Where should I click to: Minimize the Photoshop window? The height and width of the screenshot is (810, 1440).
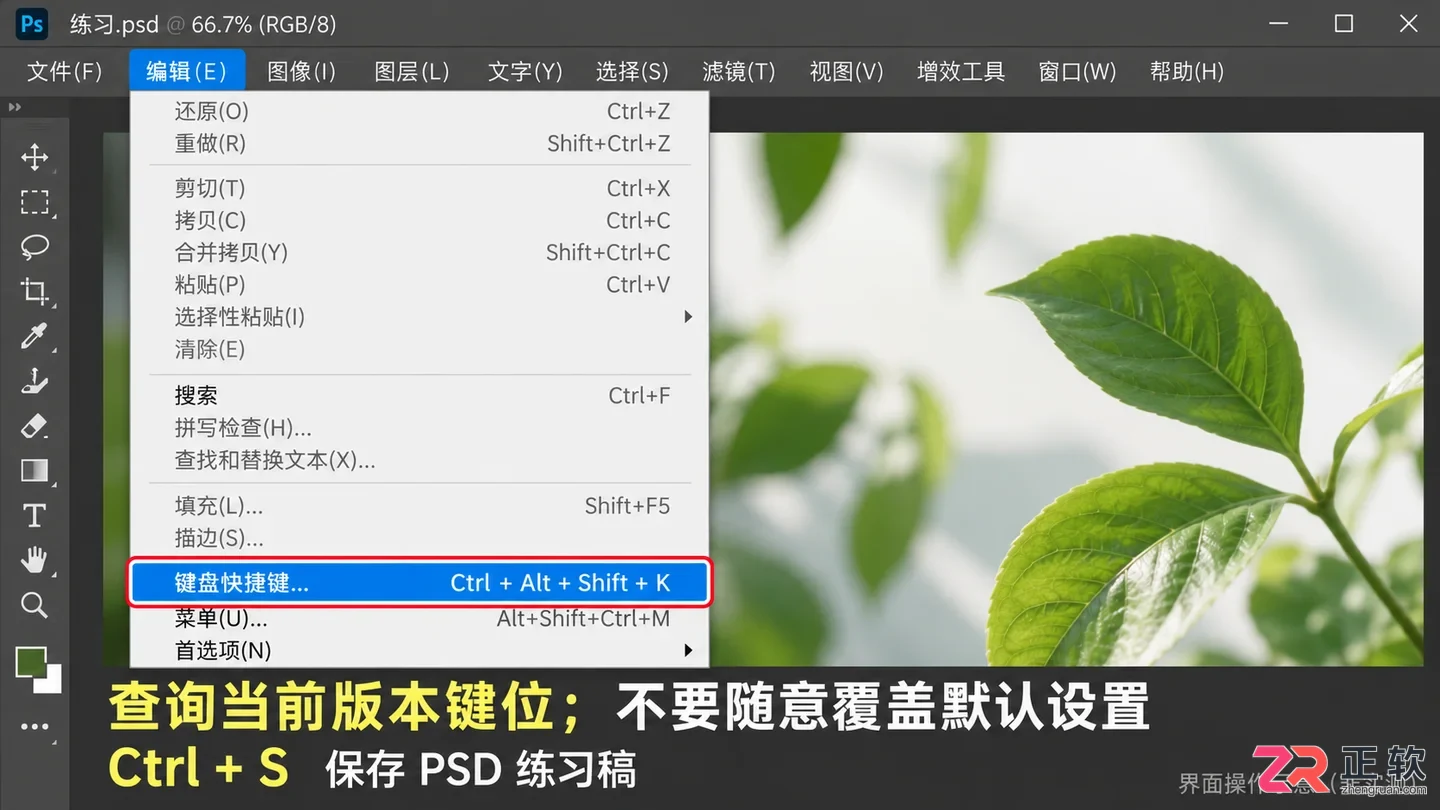[1280, 24]
